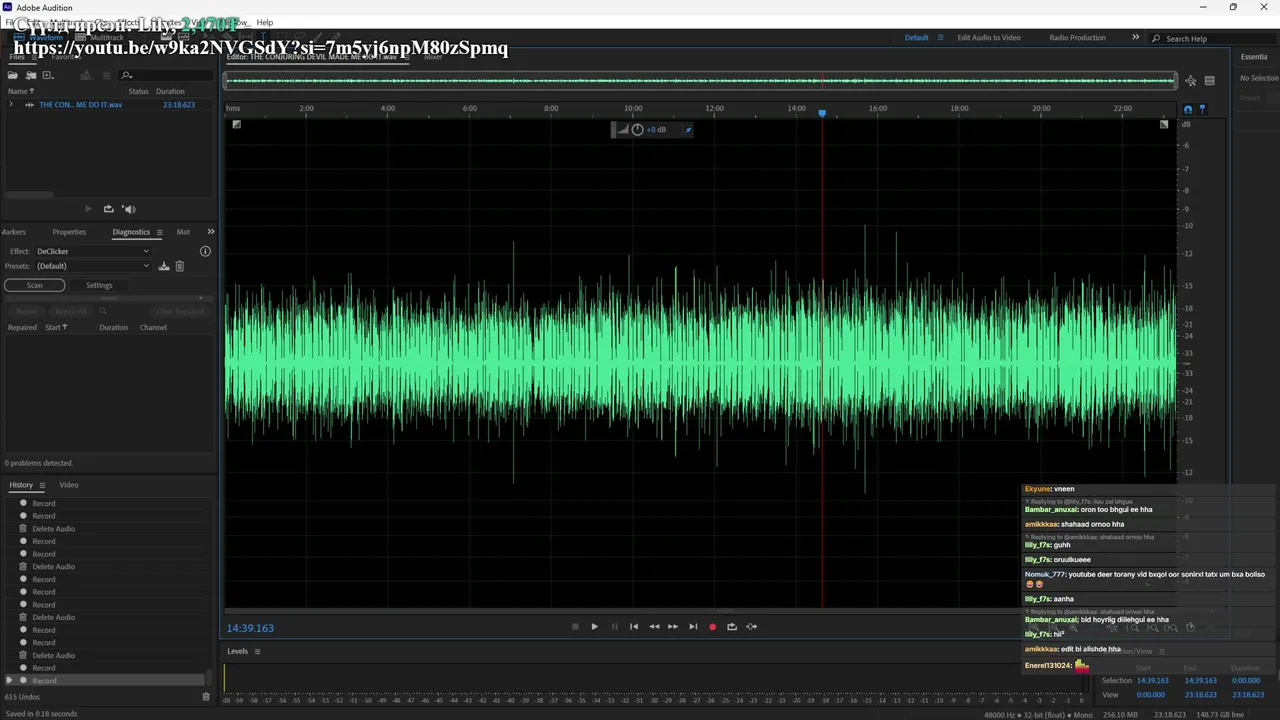Select the file THE CON... ME DO IT.wav
Screen dimensions: 1280x720
click(x=80, y=105)
